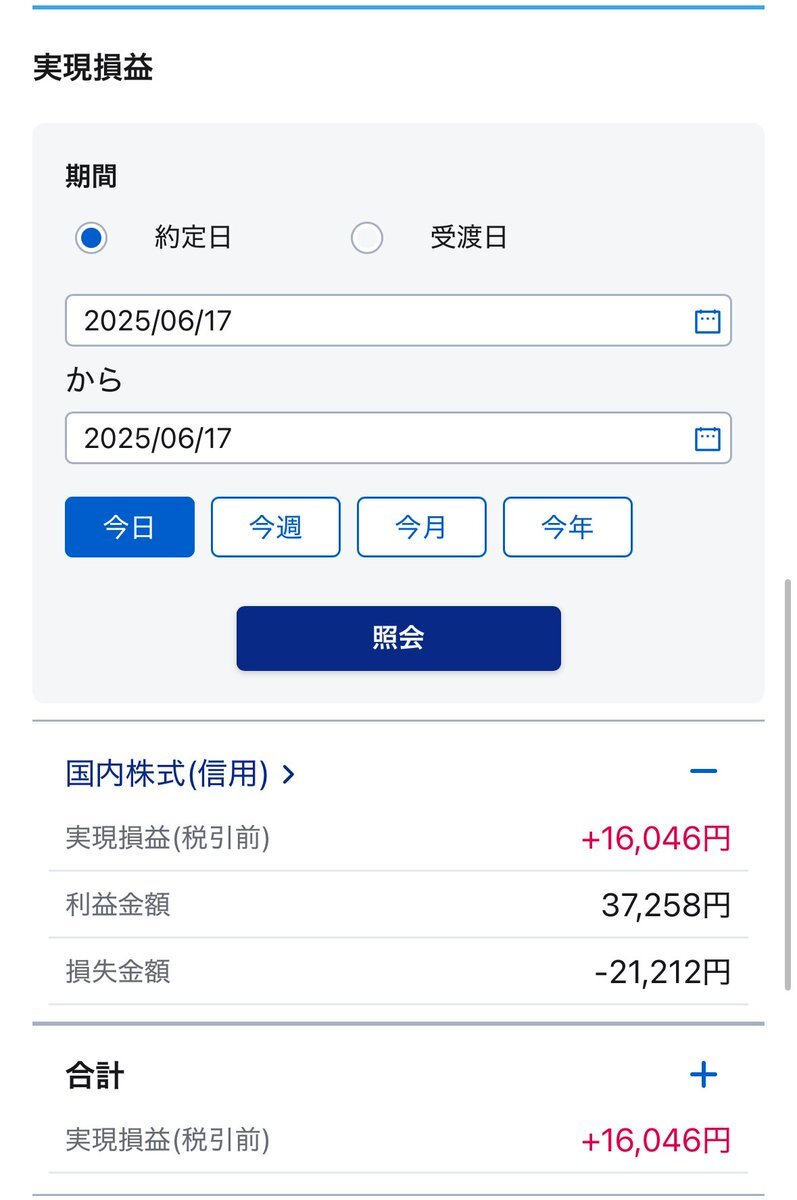Collapse 国内株式(信用) section with minus icon
The image size is (797, 1200).
click(704, 771)
